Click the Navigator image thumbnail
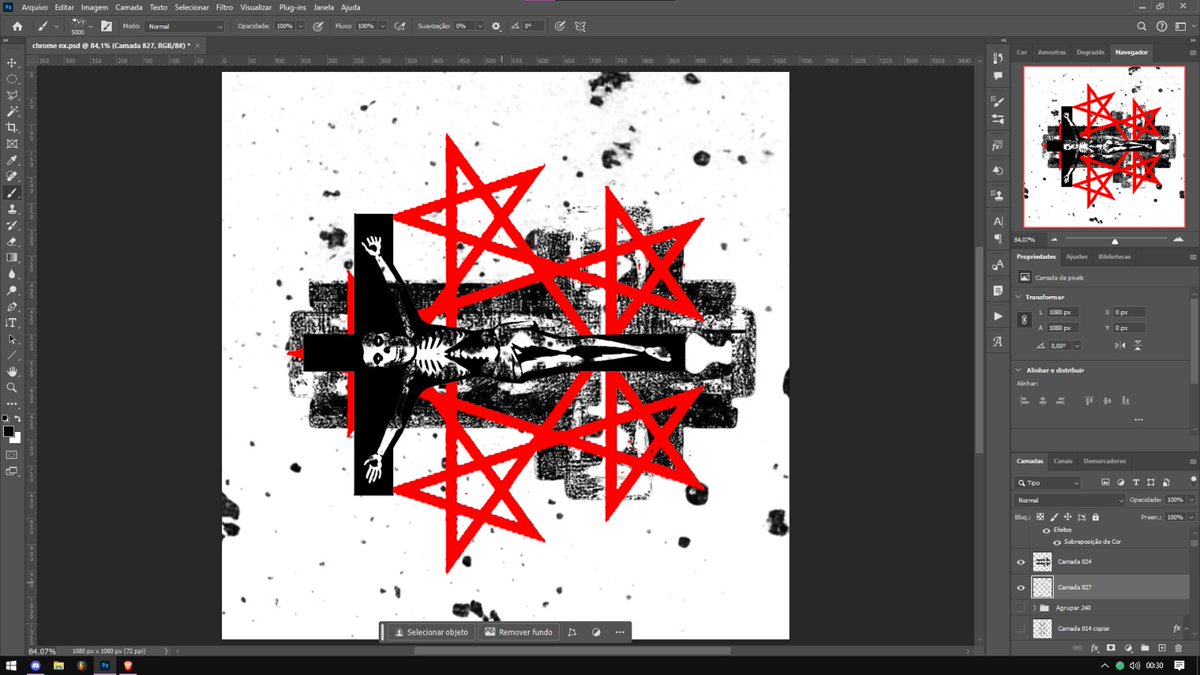The width and height of the screenshot is (1200, 675). coord(1104,147)
